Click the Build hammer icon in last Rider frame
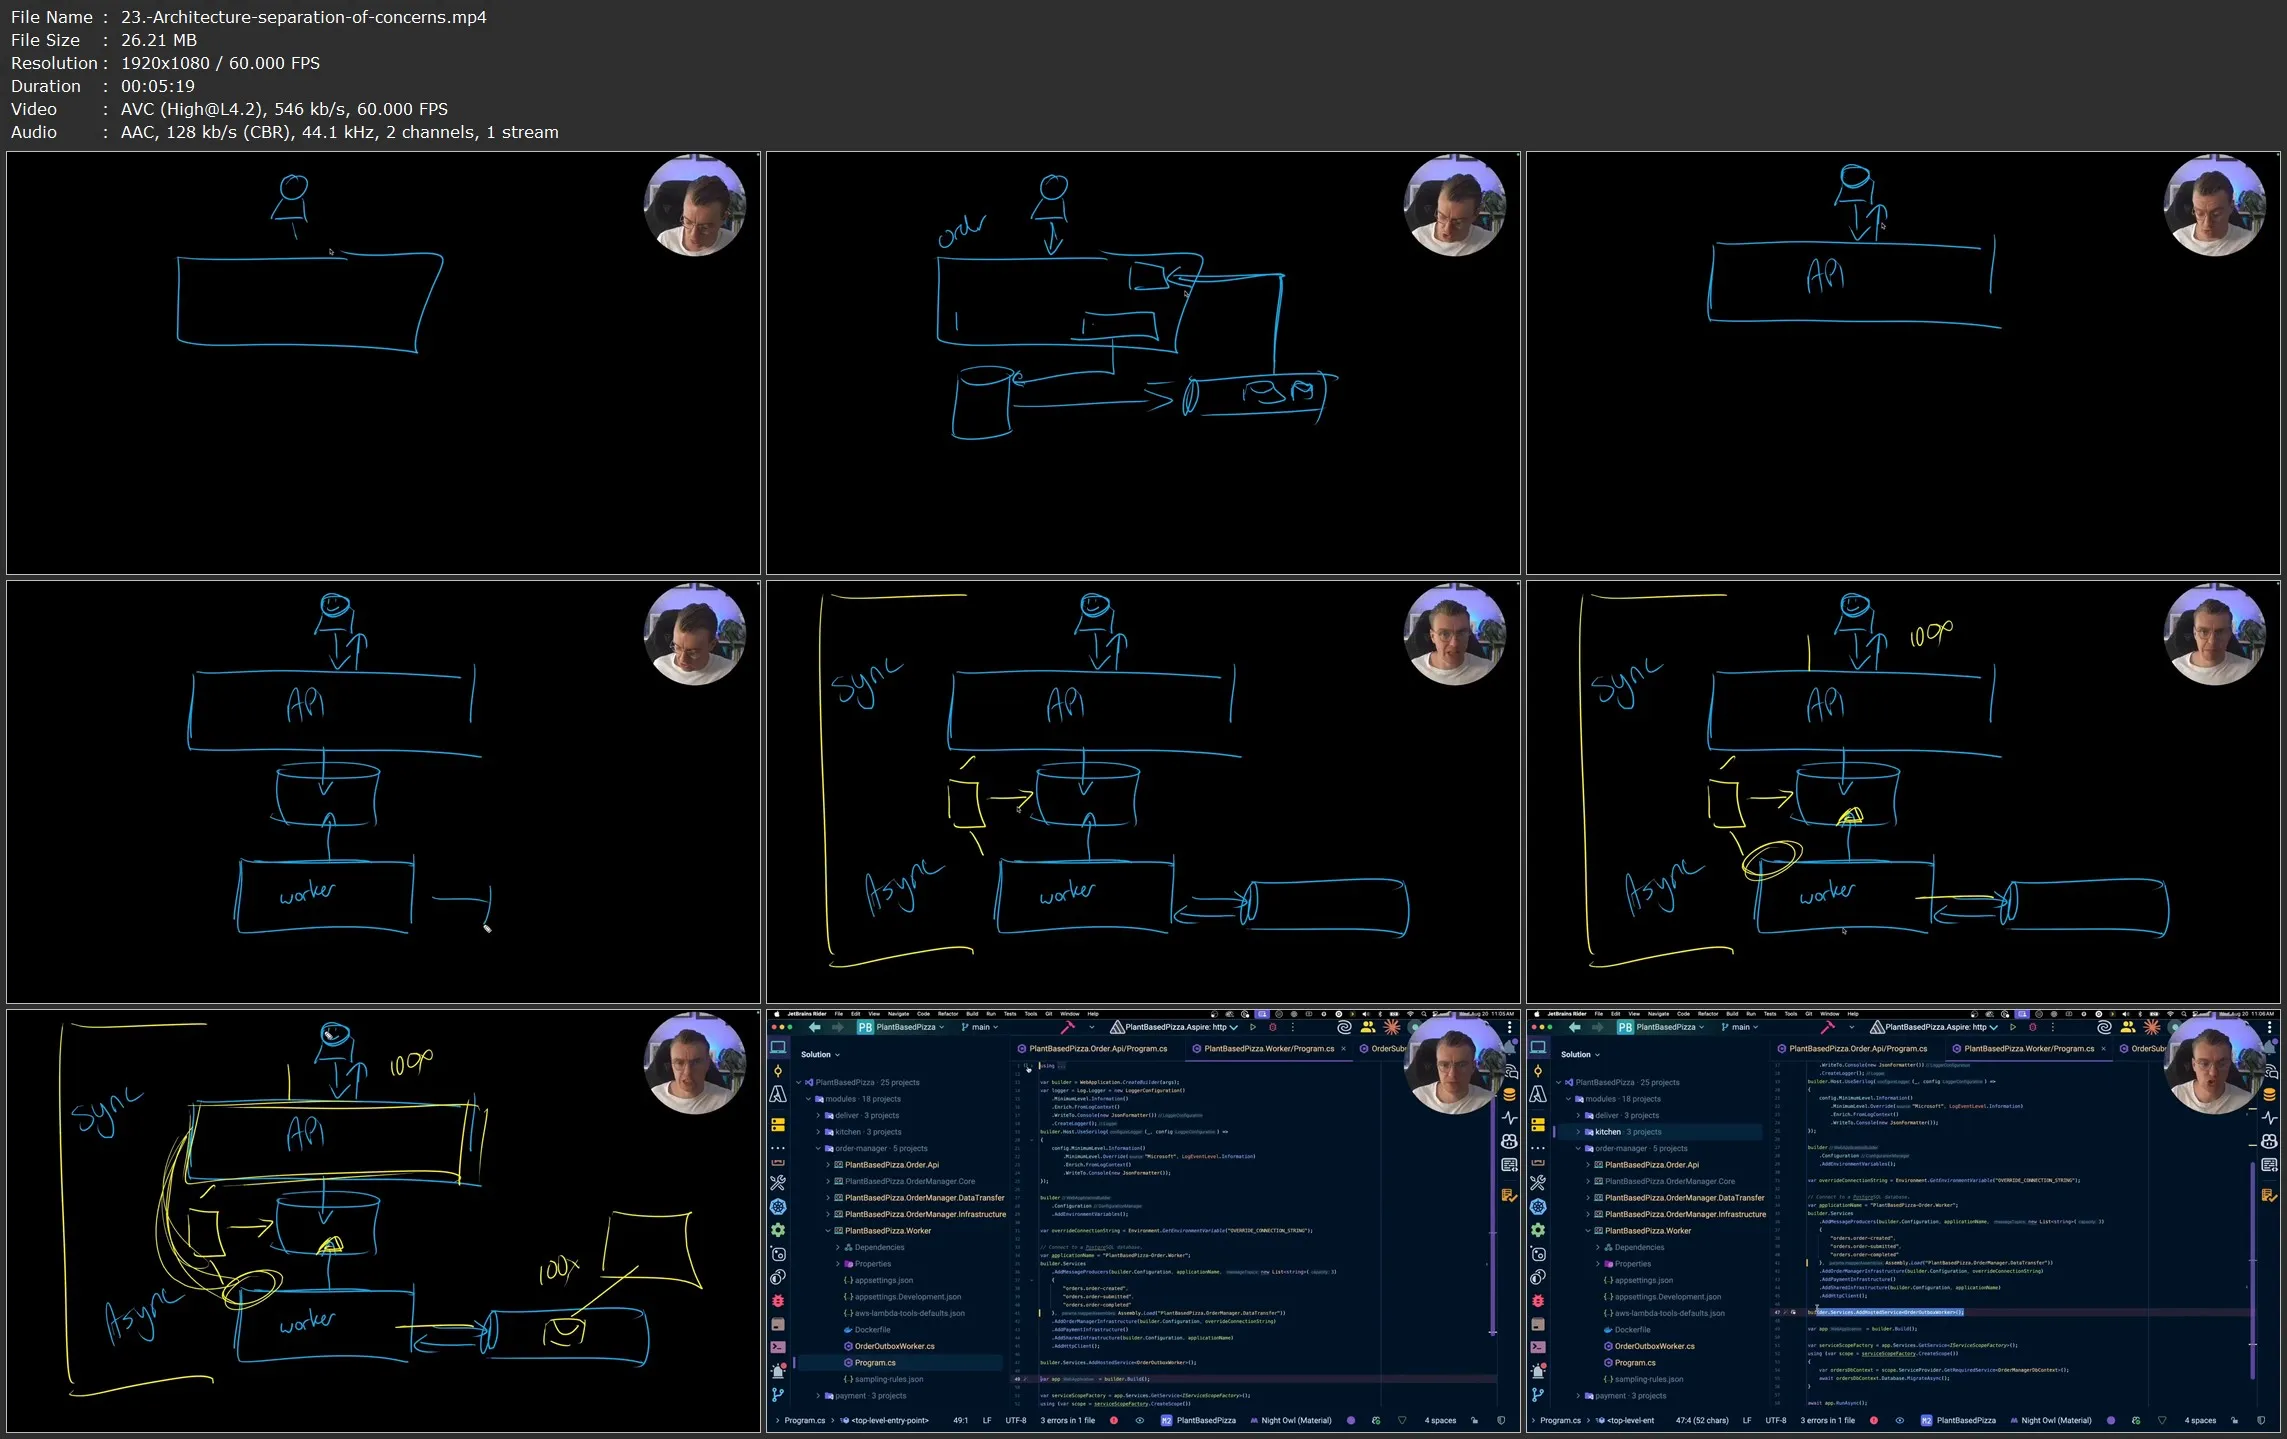This screenshot has height=1439, width=2287. click(x=1828, y=1027)
